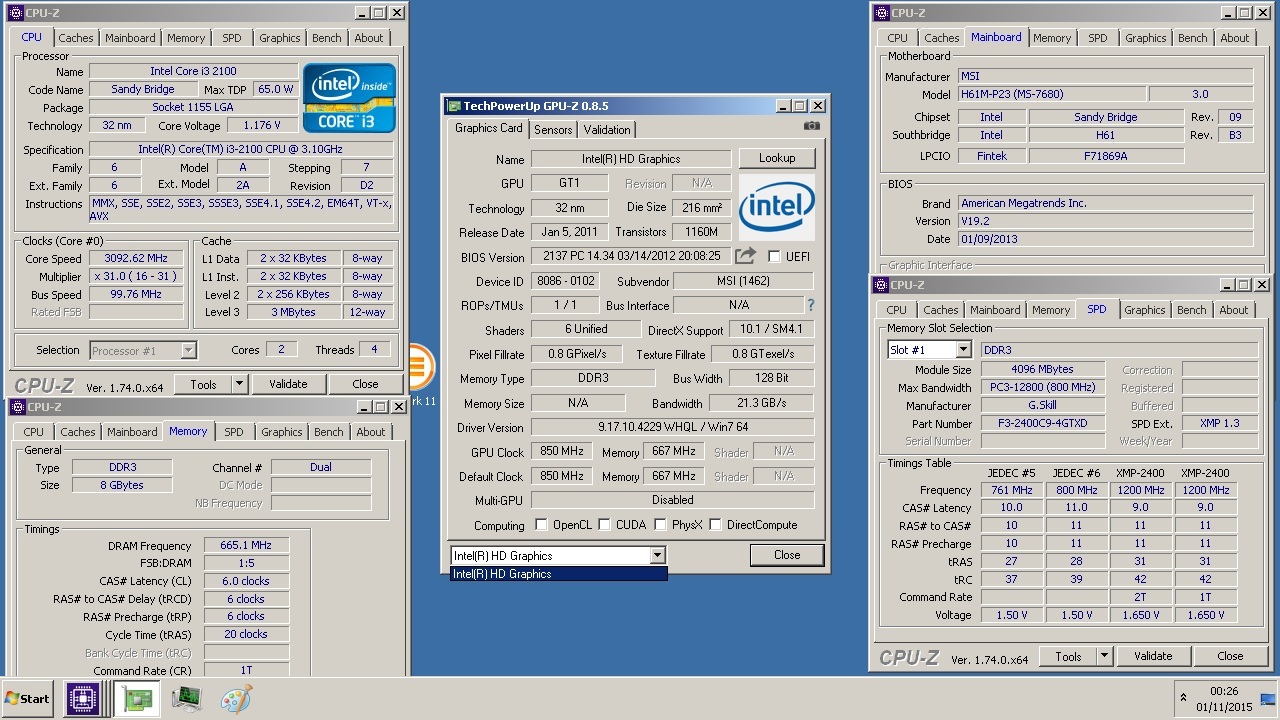Viewport: 1280px width, 720px height.
Task: Click Specification i3-2100 CPU field
Action: point(241,149)
